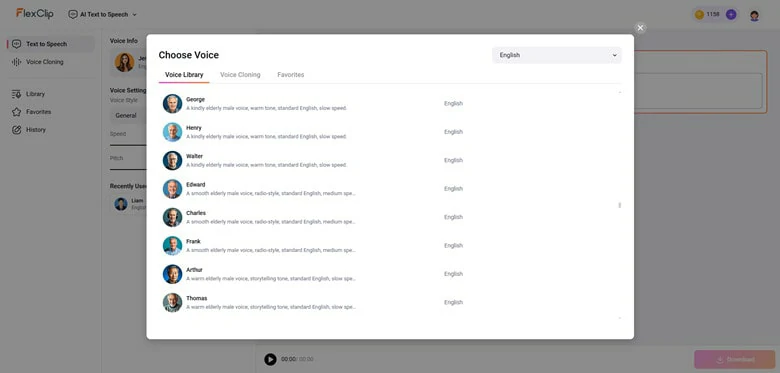
Task: Click the voice name George
Action: (x=195, y=99)
